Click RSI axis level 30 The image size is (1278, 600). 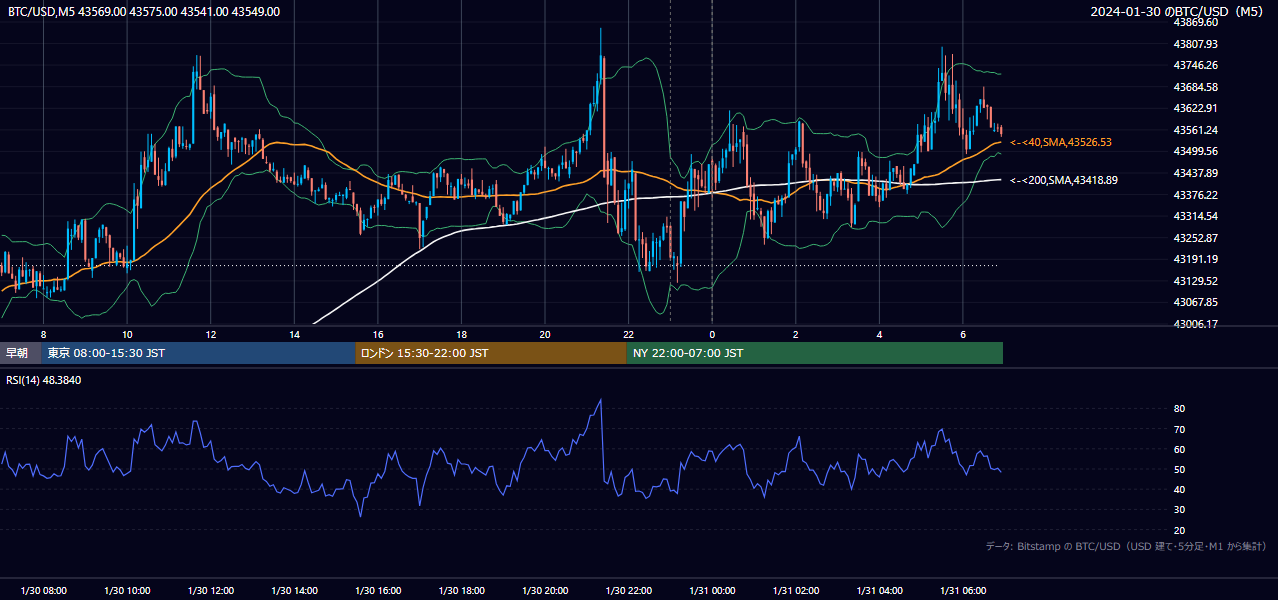click(1179, 510)
